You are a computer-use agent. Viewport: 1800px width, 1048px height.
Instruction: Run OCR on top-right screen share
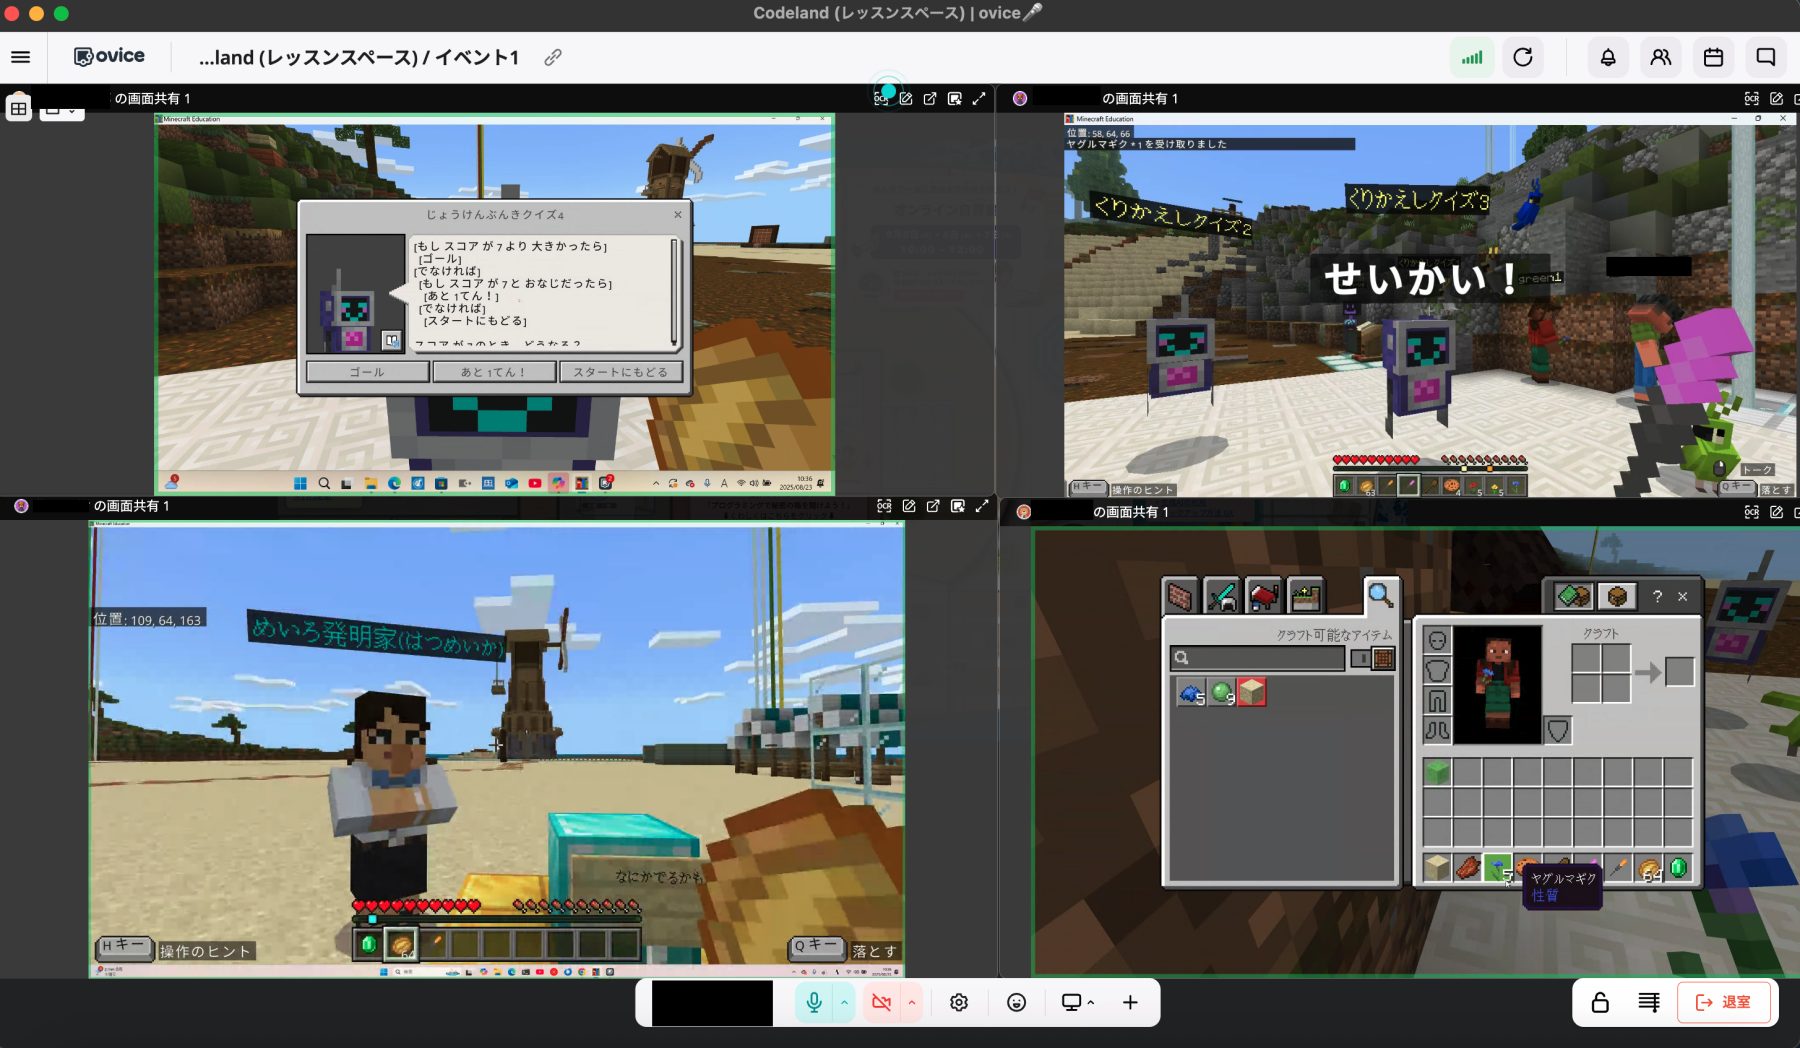(1752, 98)
